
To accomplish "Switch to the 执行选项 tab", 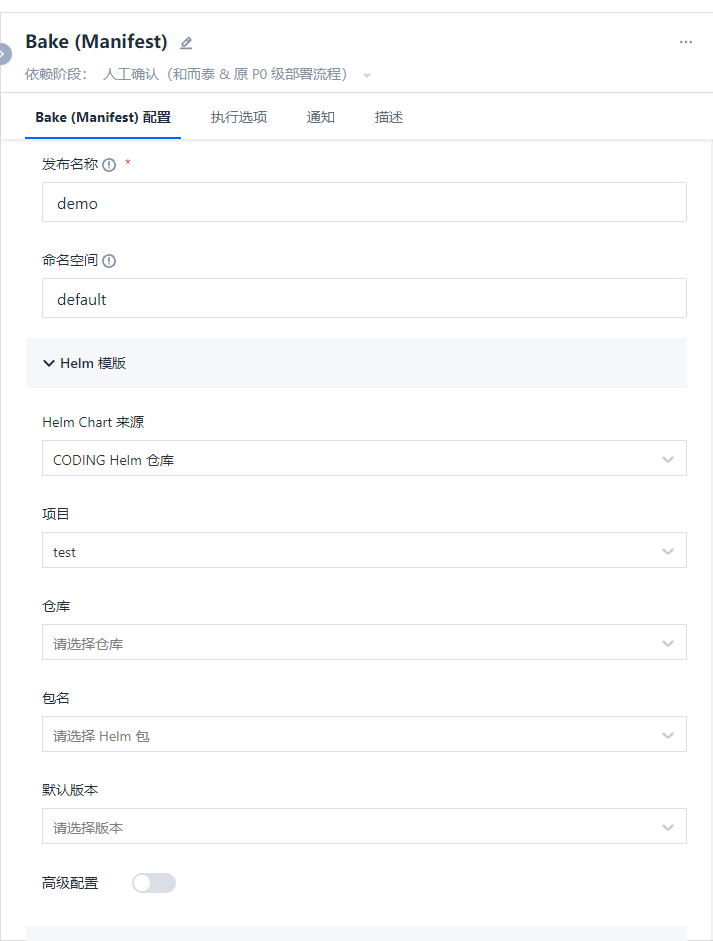I will pyautogui.click(x=239, y=117).
